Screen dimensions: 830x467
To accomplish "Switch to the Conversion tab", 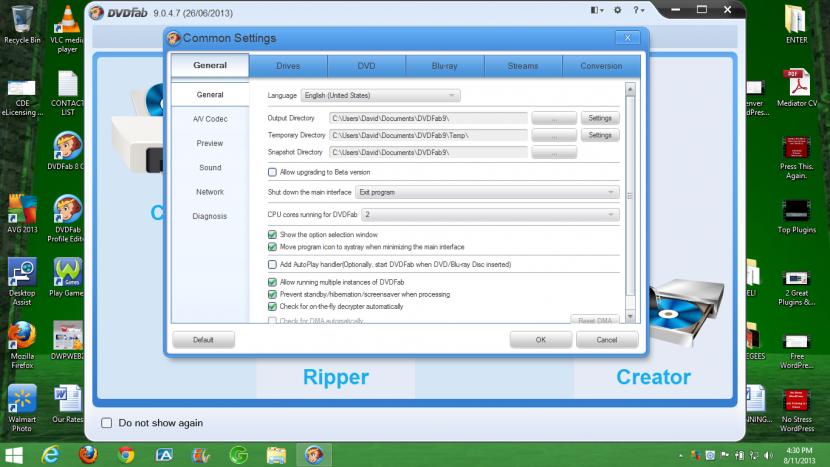I will coord(601,66).
